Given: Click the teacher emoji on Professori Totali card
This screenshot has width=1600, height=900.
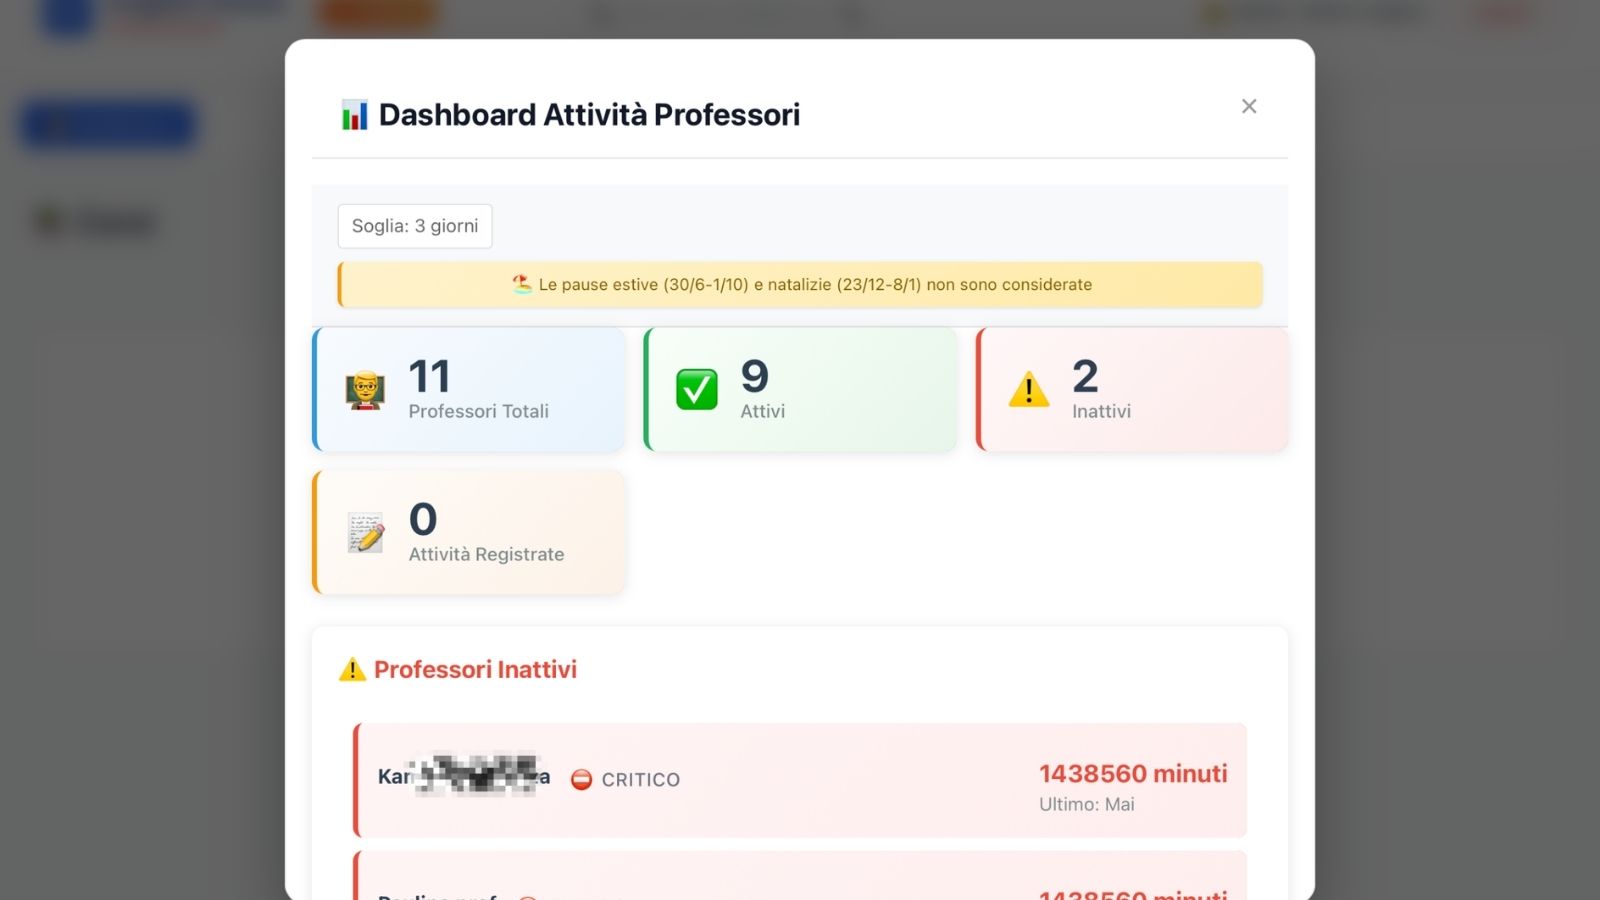Looking at the screenshot, I should pyautogui.click(x=365, y=391).
